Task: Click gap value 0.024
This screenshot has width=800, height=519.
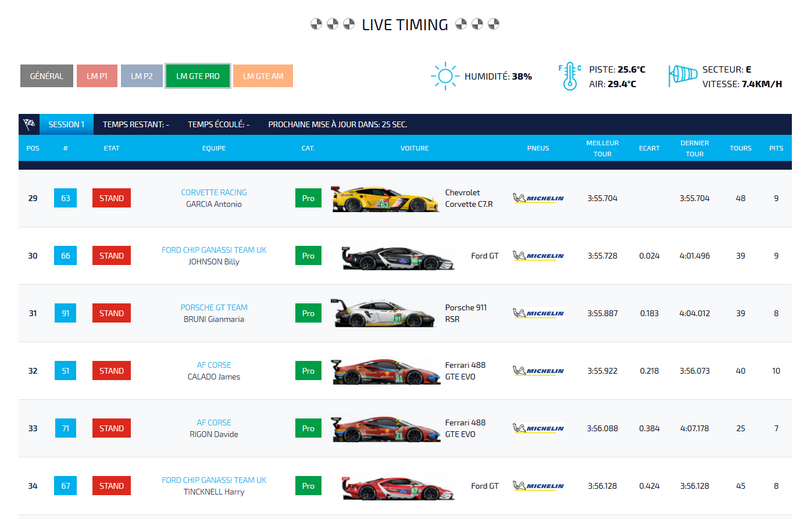Action: pos(649,256)
